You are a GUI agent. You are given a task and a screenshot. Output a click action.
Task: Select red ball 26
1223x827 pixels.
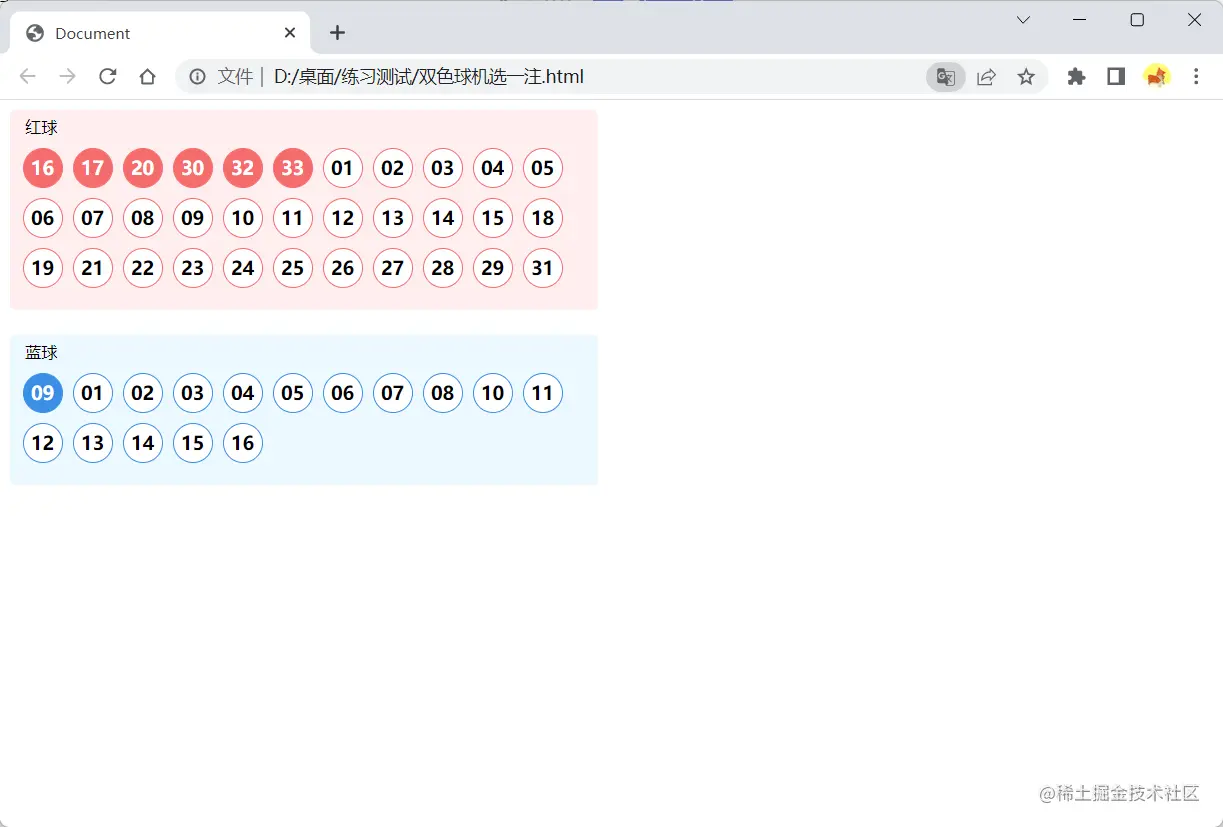coord(343,268)
